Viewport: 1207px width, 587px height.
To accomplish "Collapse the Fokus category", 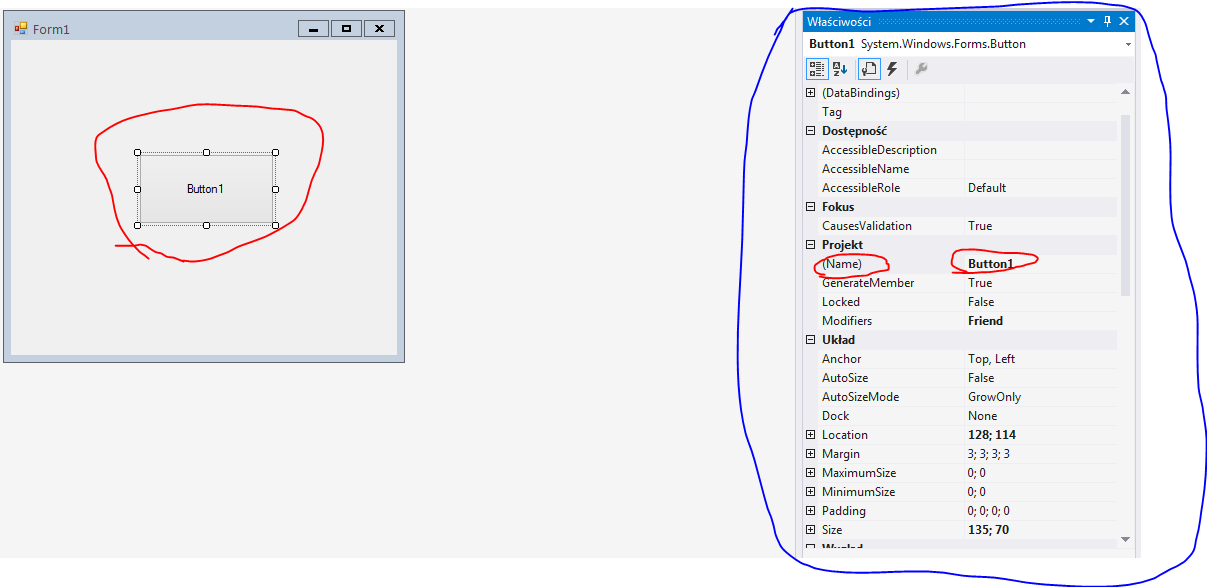I will 811,207.
